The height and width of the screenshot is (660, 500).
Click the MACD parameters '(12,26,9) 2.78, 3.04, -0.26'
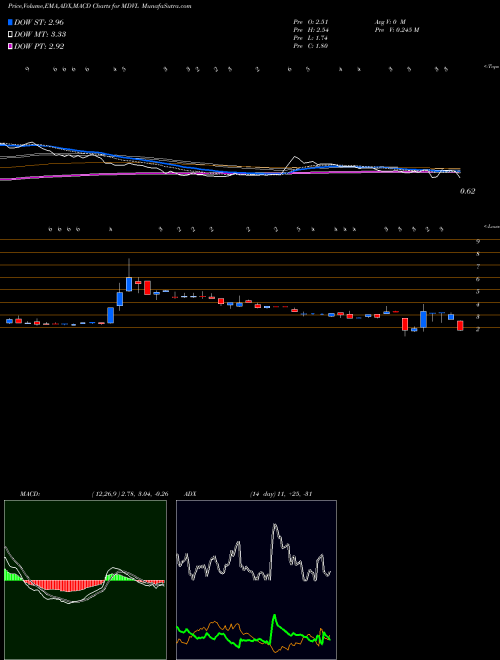(130, 494)
